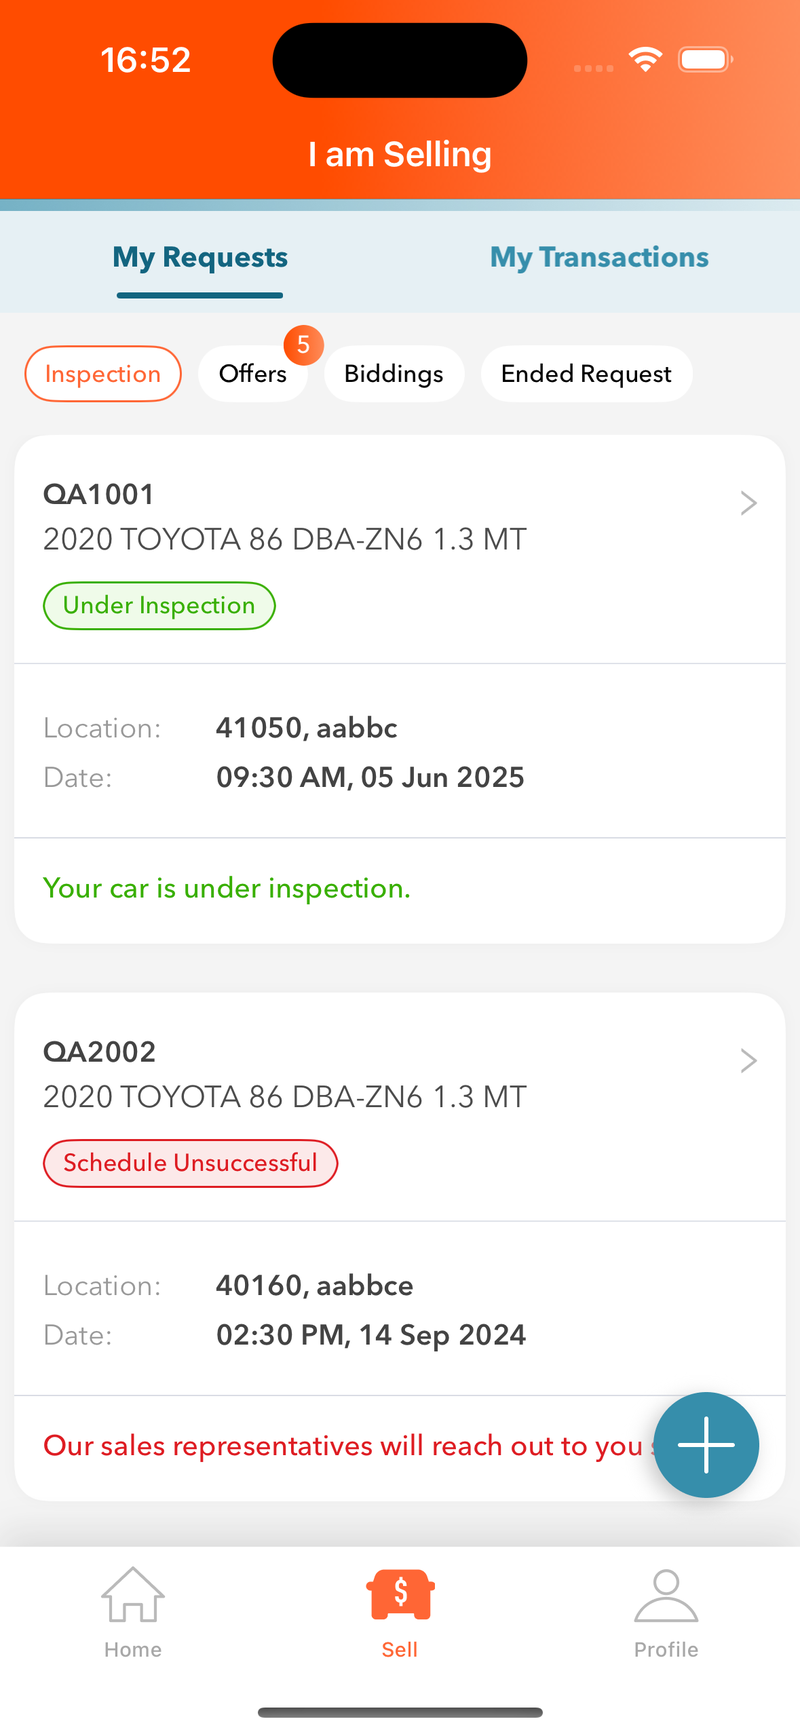The image size is (800, 1734).
Task: Tap the Wi-Fi status icon
Action: coord(646,60)
